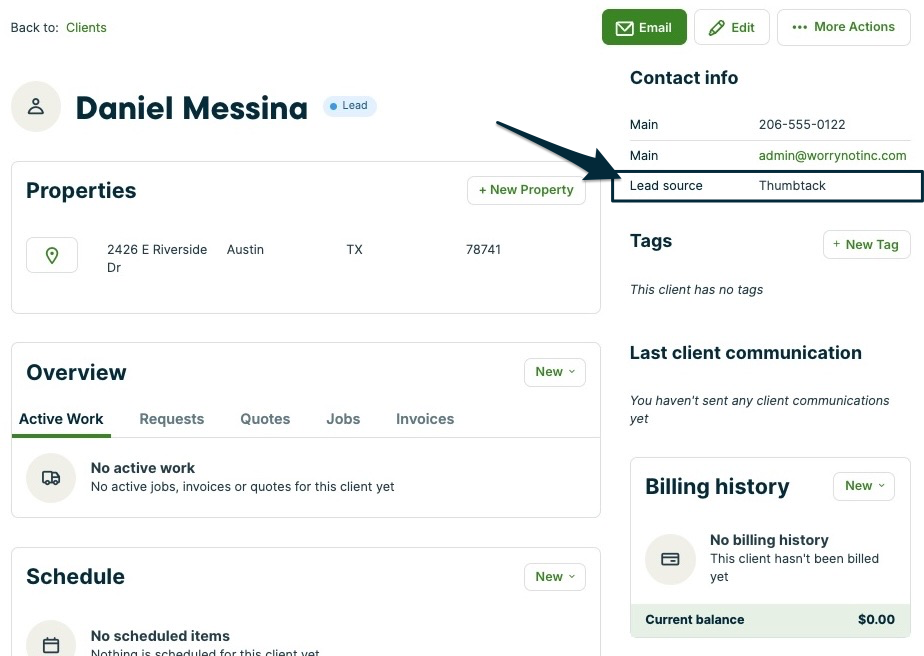Click the admin@worrynotinc.com email link
This screenshot has width=924, height=656.
click(x=832, y=156)
